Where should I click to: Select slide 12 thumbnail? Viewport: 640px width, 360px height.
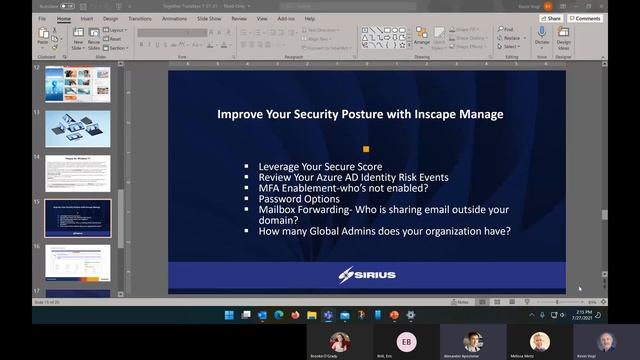coord(78,84)
